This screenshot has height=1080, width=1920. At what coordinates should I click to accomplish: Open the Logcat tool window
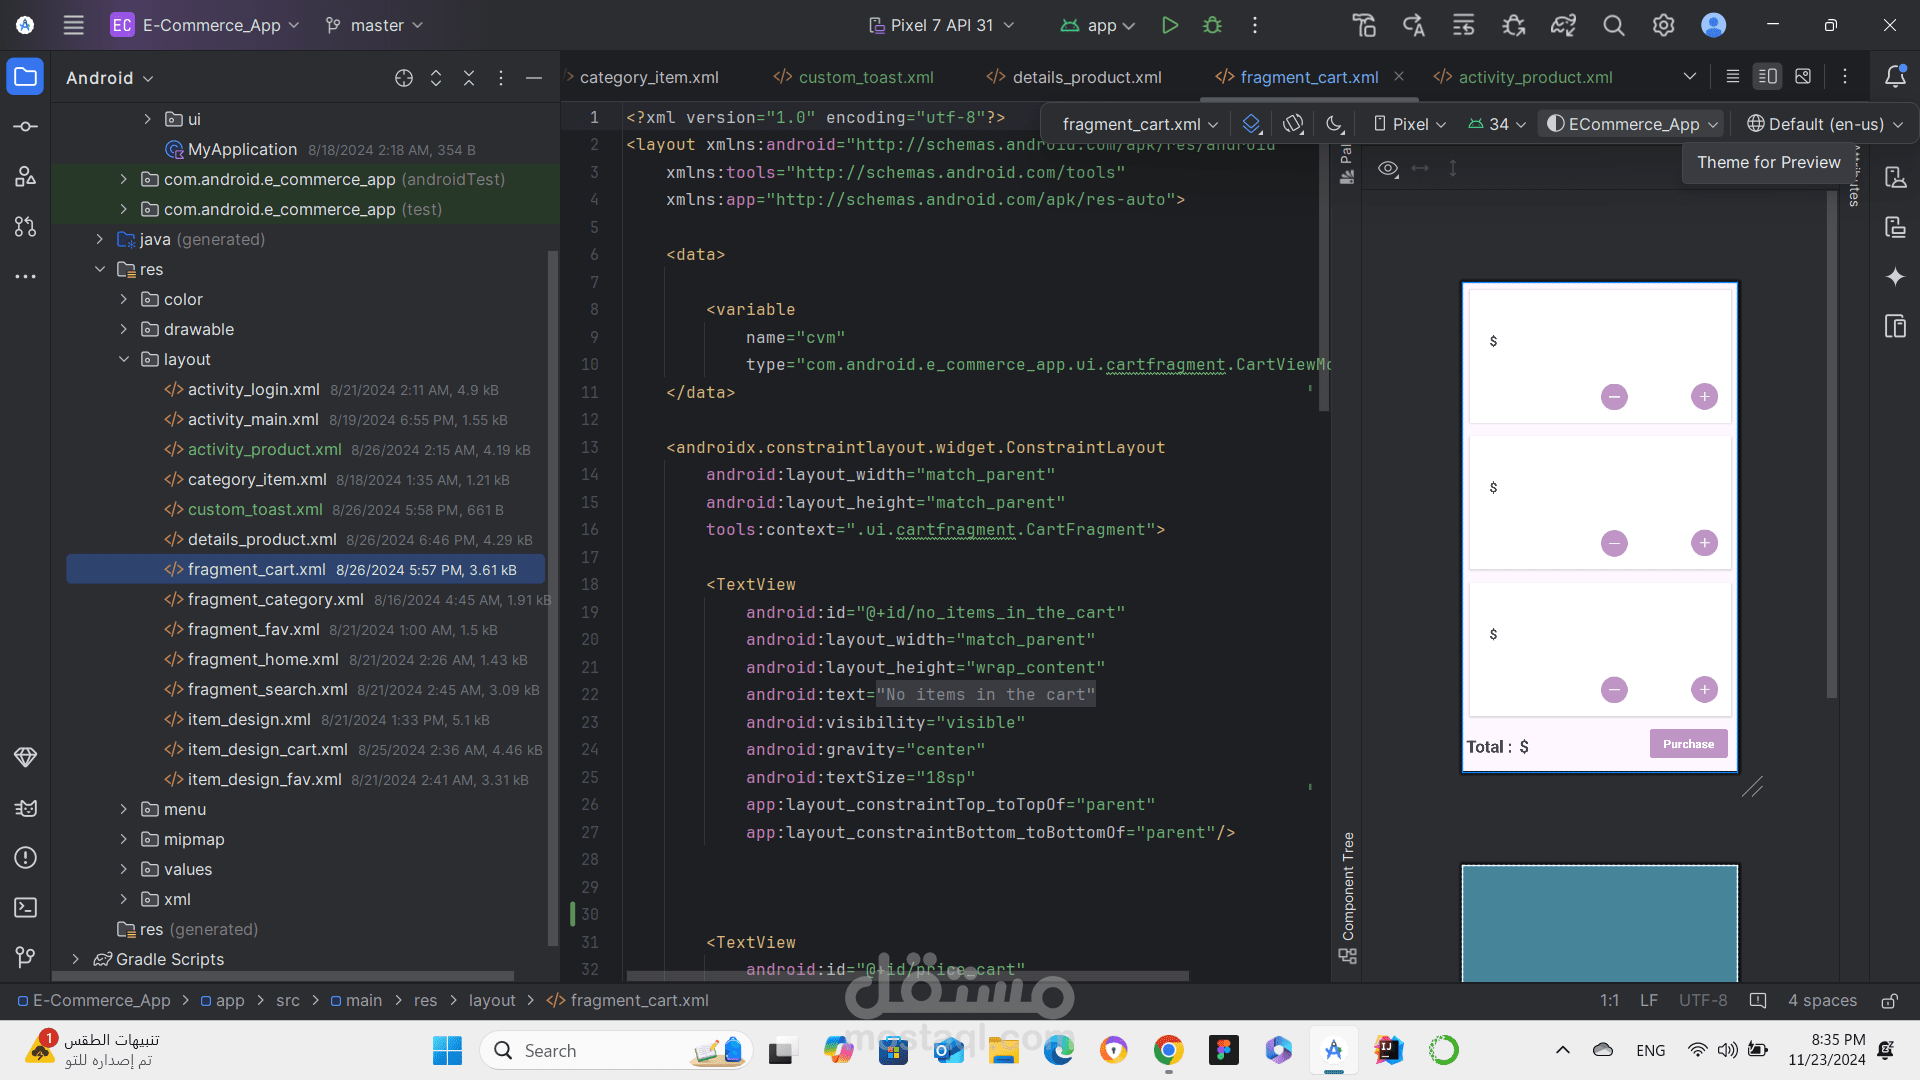25,807
